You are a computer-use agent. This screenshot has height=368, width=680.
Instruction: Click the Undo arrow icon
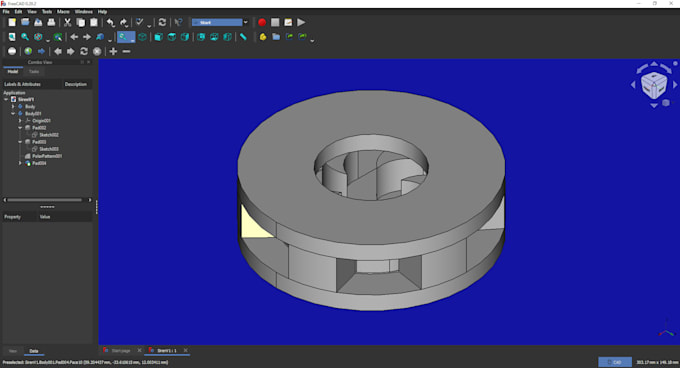pos(111,22)
